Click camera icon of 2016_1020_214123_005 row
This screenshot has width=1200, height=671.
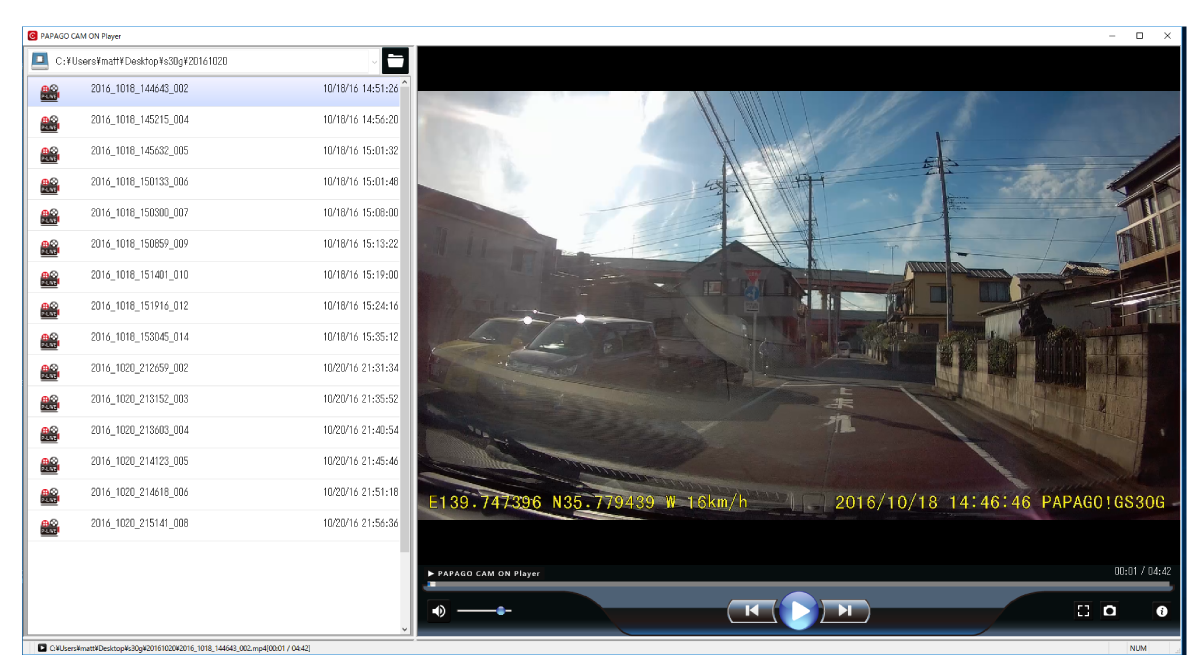click(49, 464)
